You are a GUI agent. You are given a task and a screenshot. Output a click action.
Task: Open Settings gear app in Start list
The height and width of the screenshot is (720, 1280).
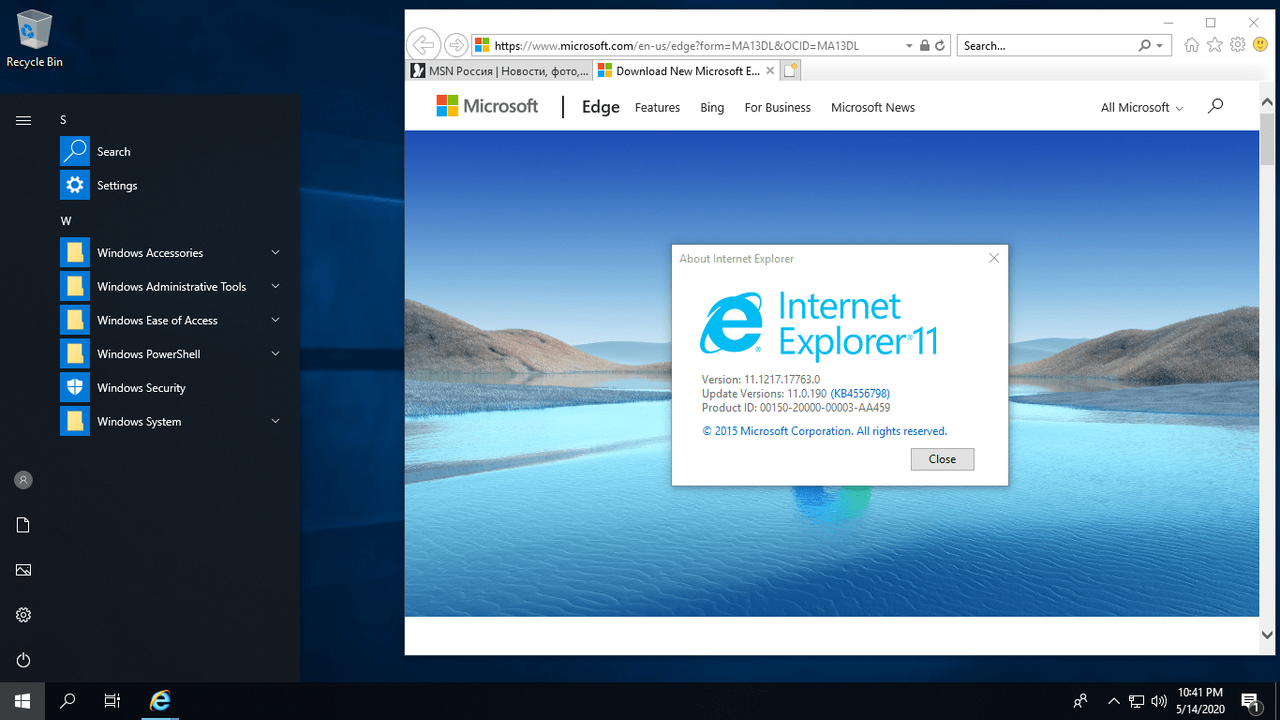(75, 186)
